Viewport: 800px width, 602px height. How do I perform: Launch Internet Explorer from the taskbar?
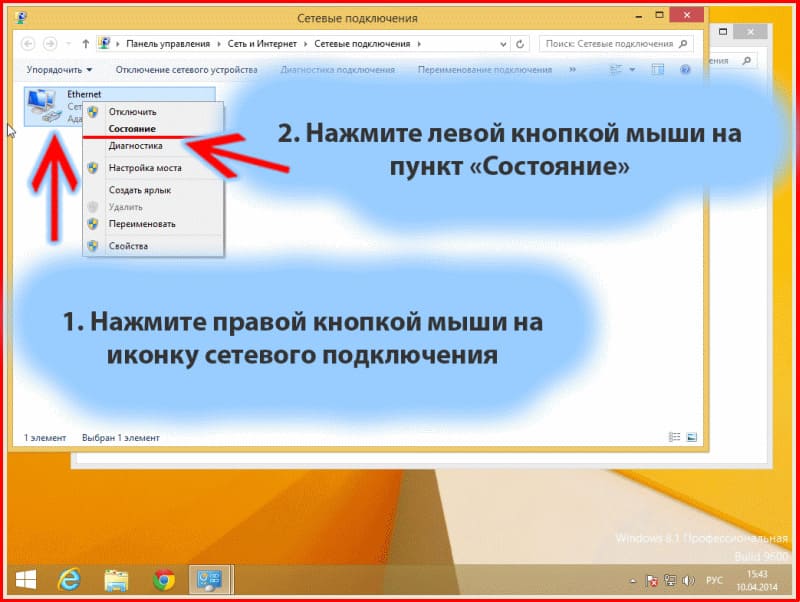point(69,580)
